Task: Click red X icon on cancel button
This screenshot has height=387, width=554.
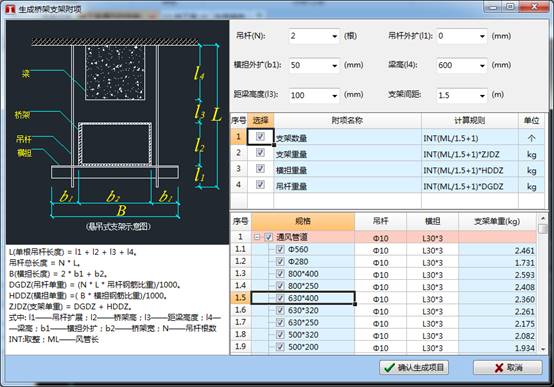Action: (499, 368)
